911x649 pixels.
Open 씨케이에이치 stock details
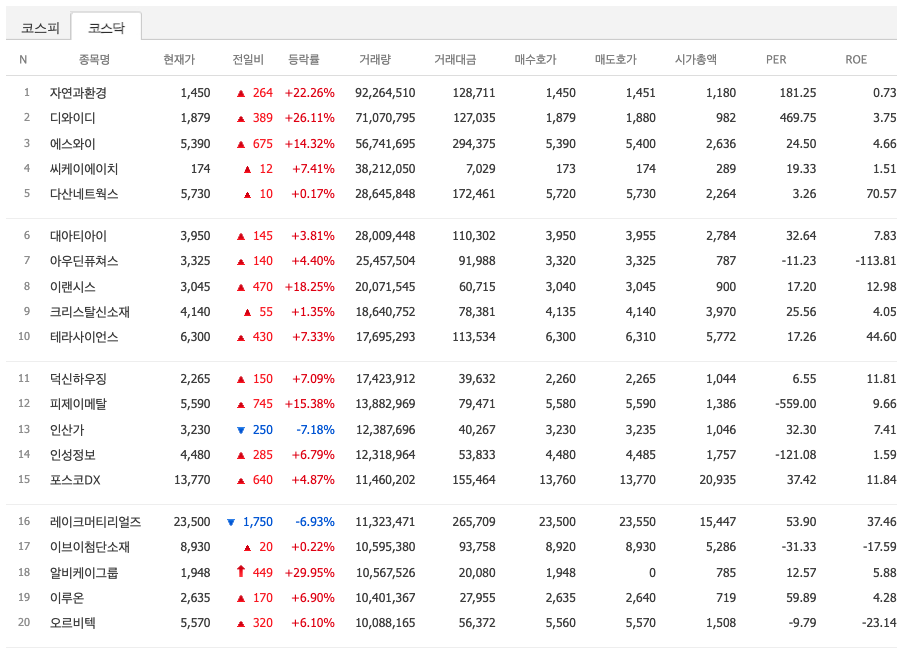point(84,168)
